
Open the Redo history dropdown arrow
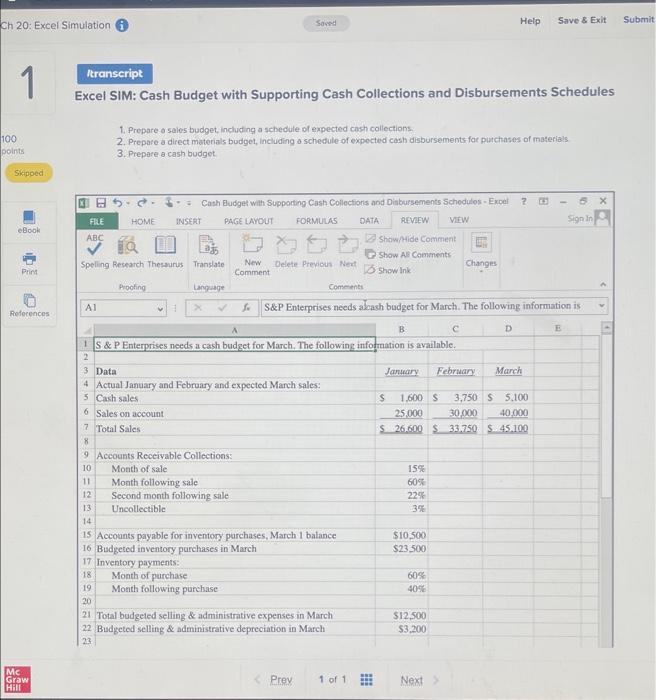click(x=153, y=204)
